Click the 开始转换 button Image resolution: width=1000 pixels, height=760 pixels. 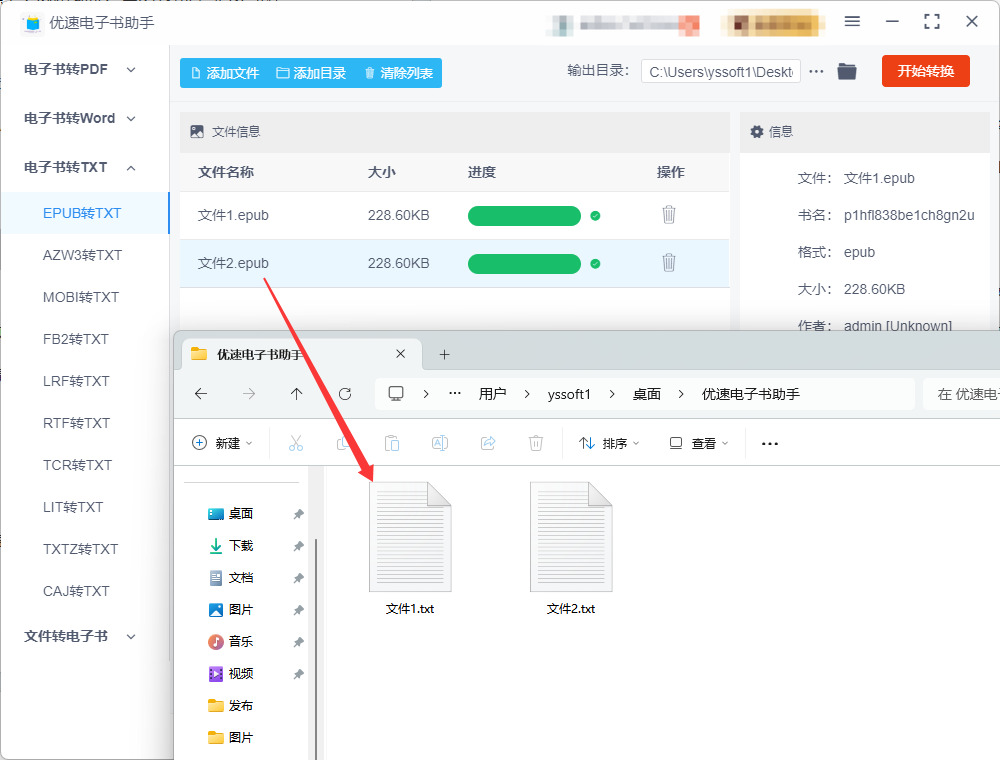[x=925, y=71]
